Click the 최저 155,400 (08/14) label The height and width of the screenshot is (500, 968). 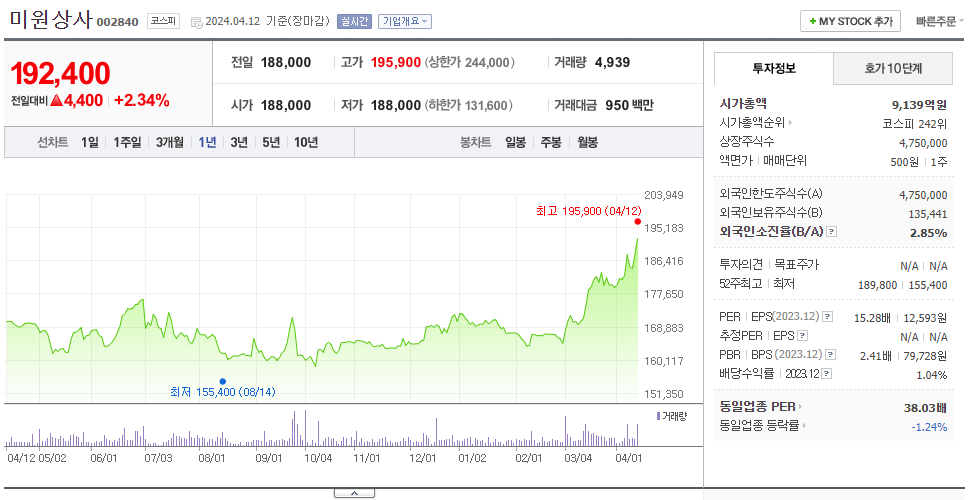(x=223, y=392)
